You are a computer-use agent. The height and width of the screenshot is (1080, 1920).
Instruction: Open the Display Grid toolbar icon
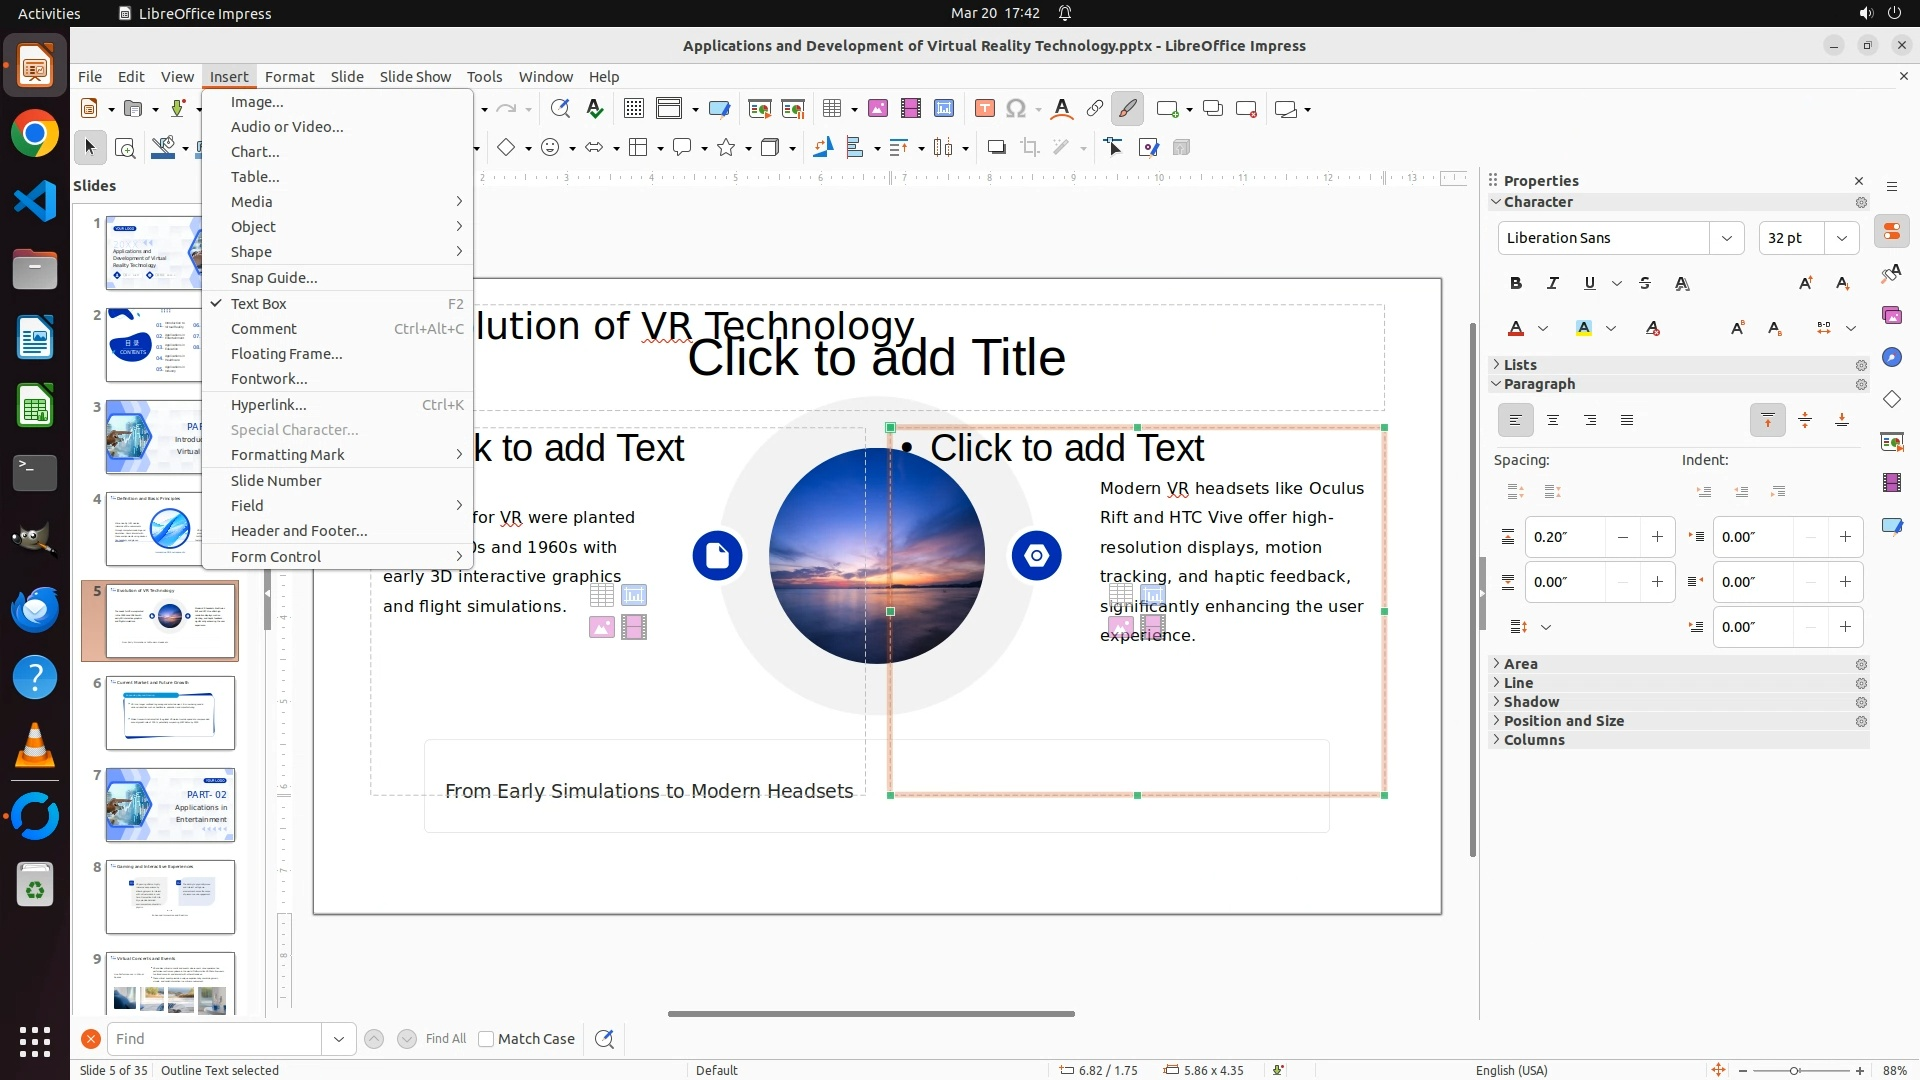633,109
